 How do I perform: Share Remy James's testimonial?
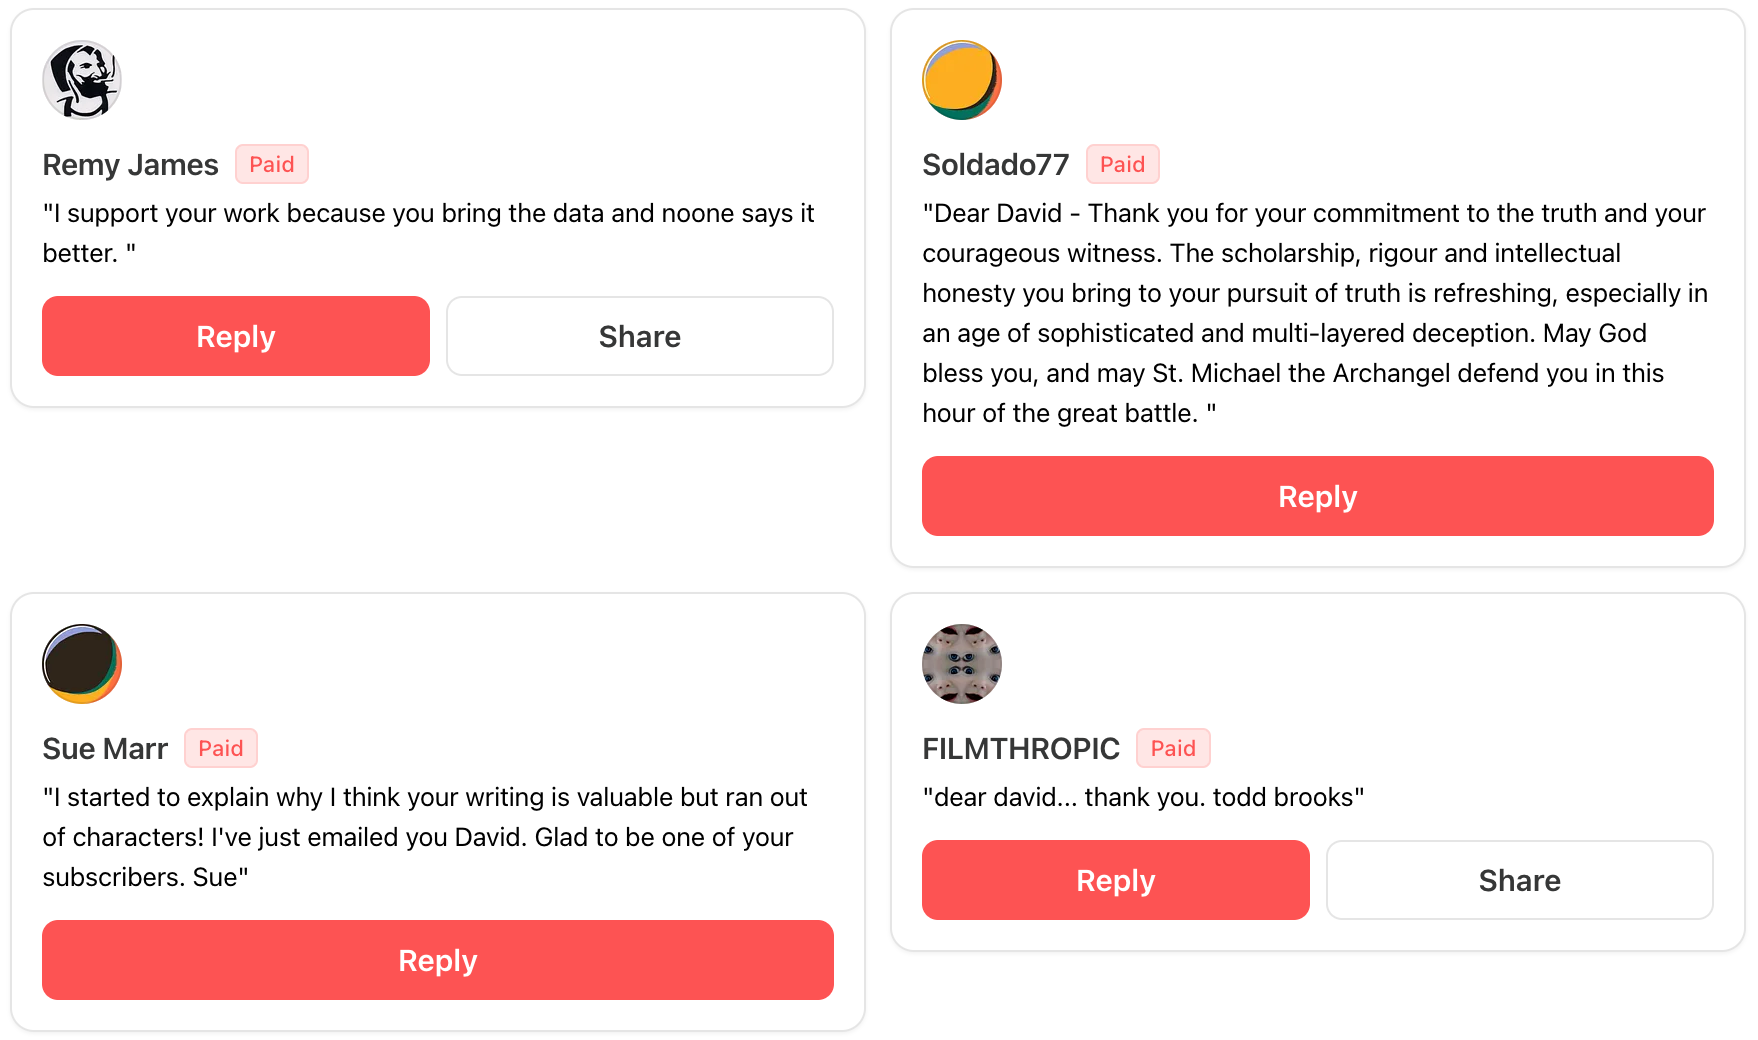(640, 336)
